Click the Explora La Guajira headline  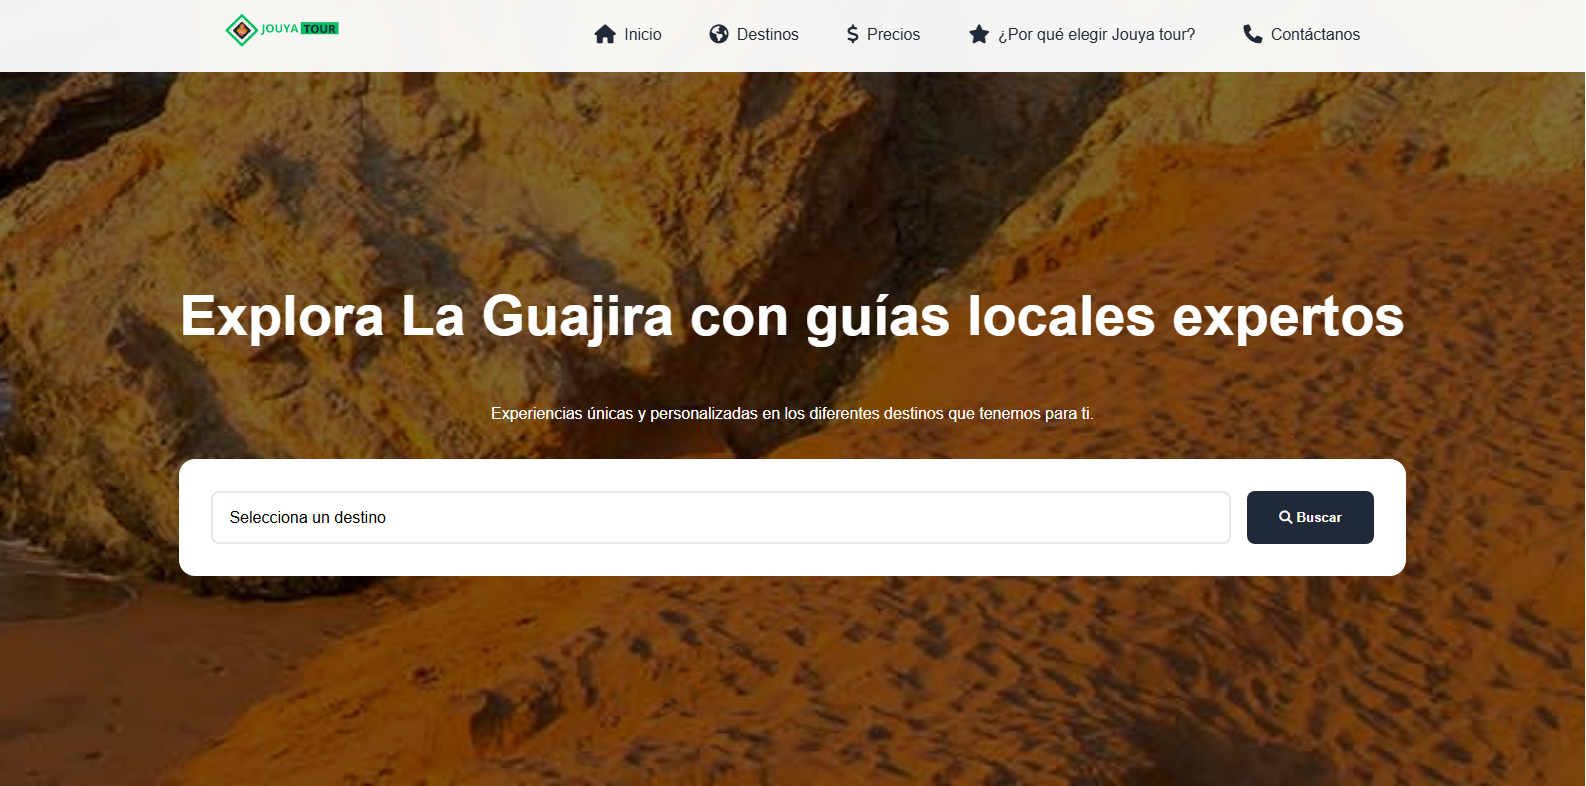point(792,316)
